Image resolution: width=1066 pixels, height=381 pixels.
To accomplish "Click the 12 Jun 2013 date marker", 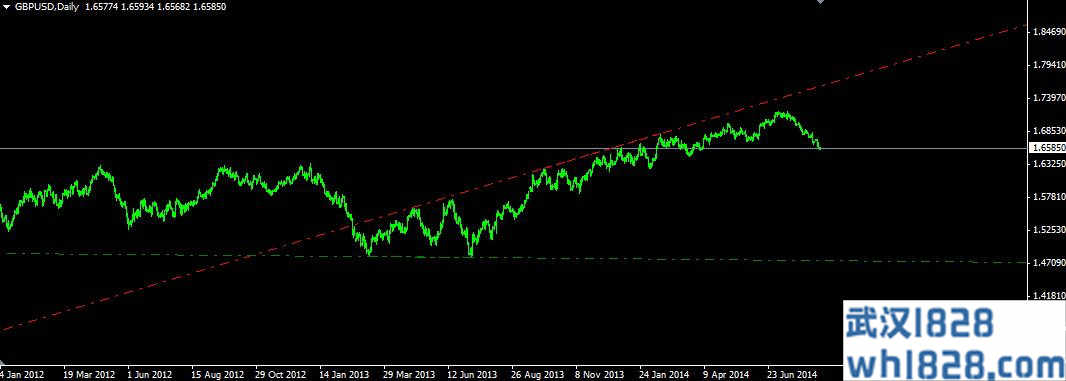I will [x=472, y=374].
